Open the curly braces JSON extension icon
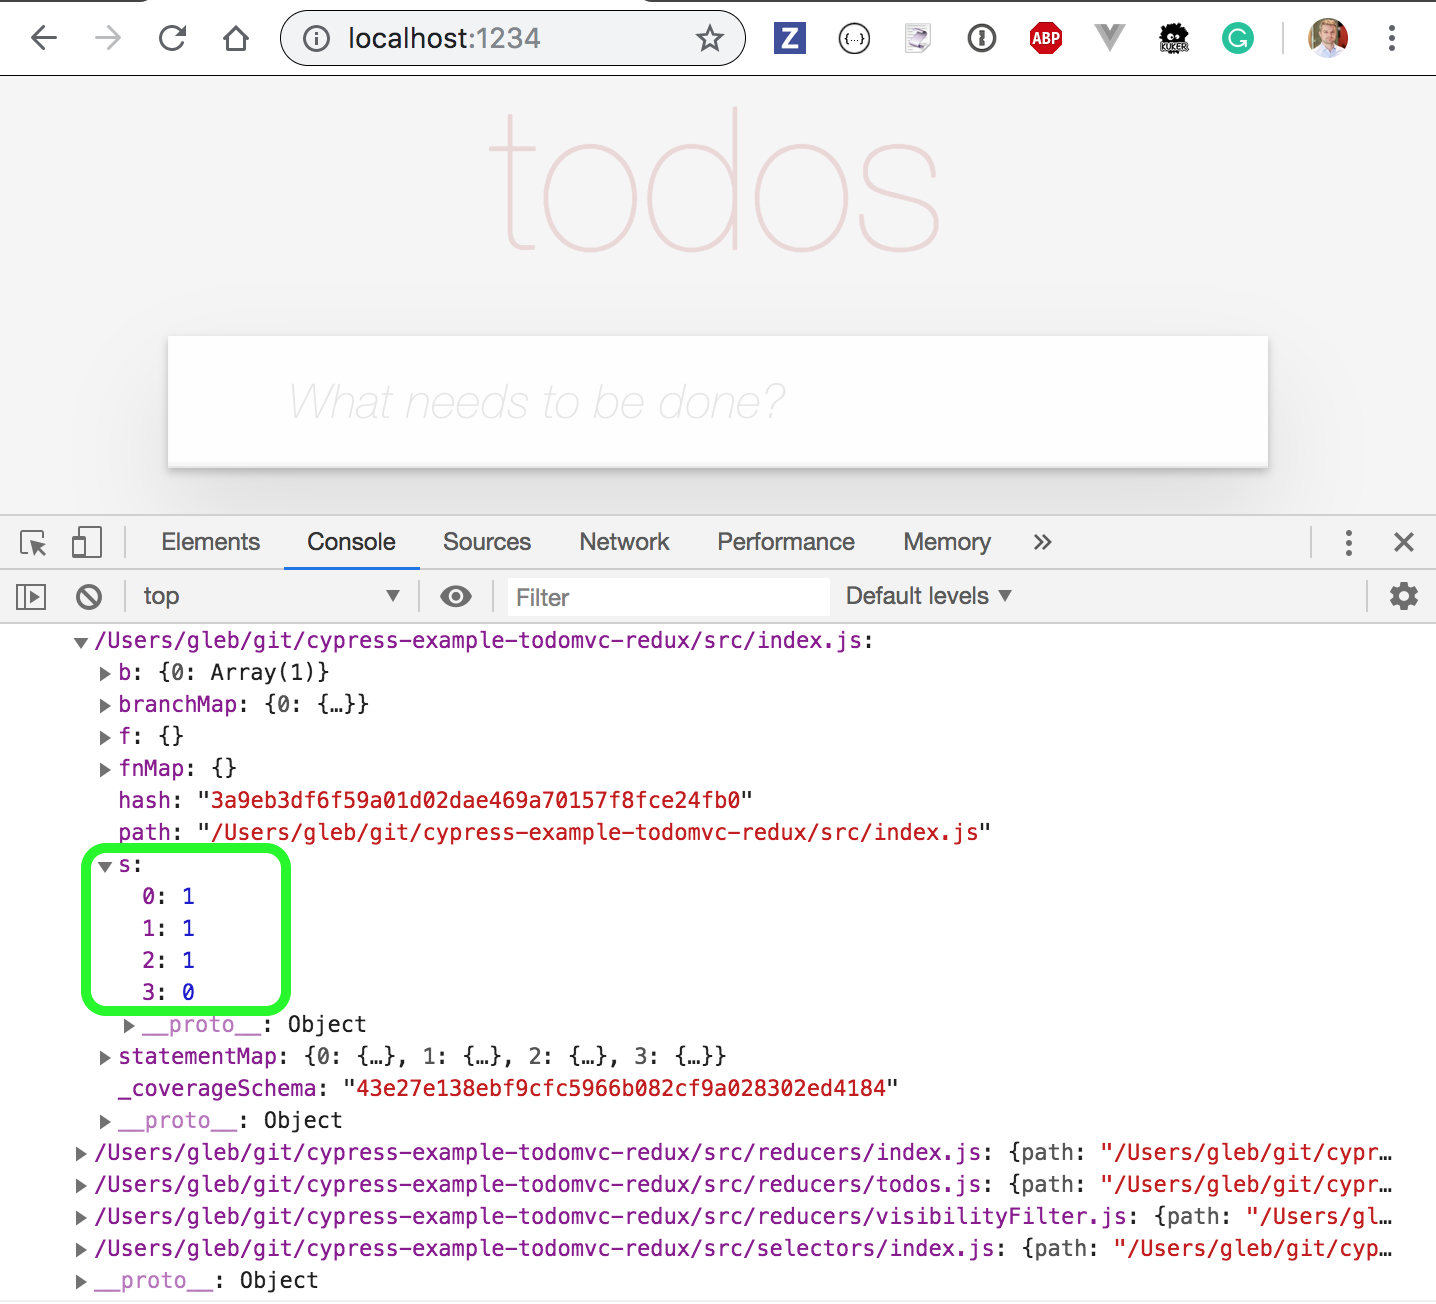Image resolution: width=1436 pixels, height=1304 pixels. pyautogui.click(x=854, y=39)
